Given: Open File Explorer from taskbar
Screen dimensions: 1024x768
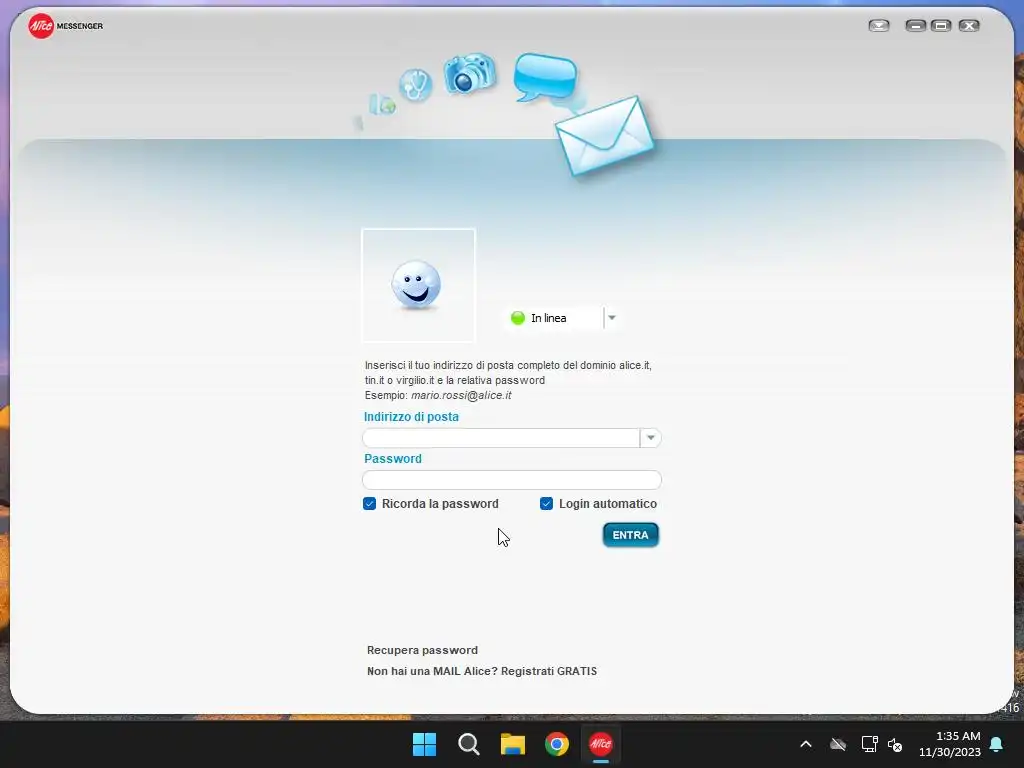Looking at the screenshot, I should pos(513,744).
